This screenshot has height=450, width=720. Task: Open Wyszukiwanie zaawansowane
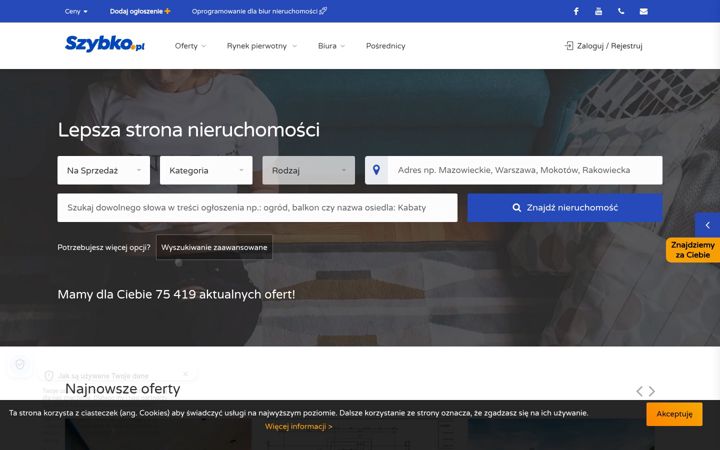pos(214,247)
